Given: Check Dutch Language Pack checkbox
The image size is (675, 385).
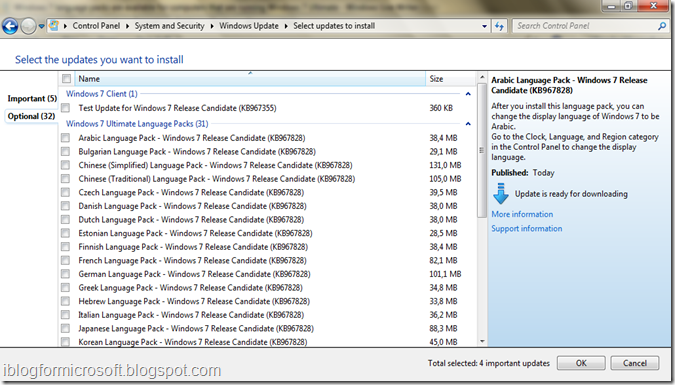Looking at the screenshot, I should (x=65, y=219).
